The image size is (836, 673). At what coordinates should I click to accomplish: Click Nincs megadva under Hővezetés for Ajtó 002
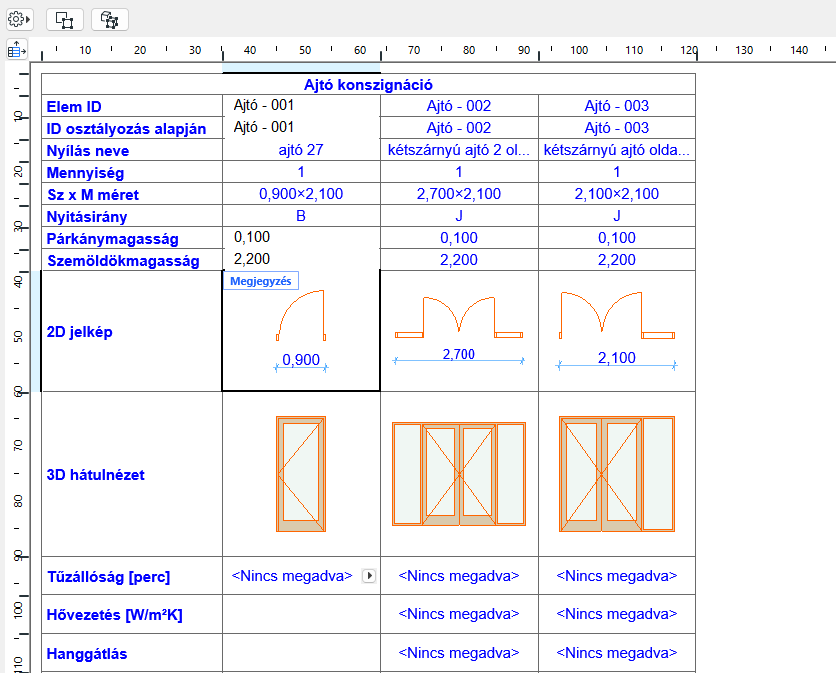[459, 614]
